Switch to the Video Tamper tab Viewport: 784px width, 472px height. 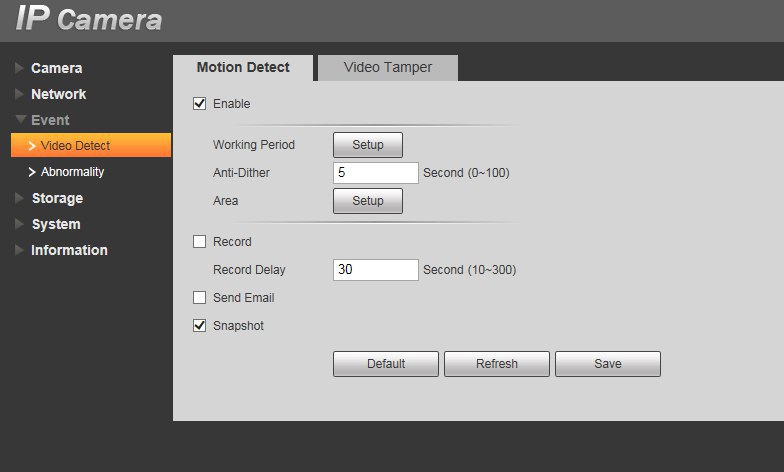[x=388, y=68]
